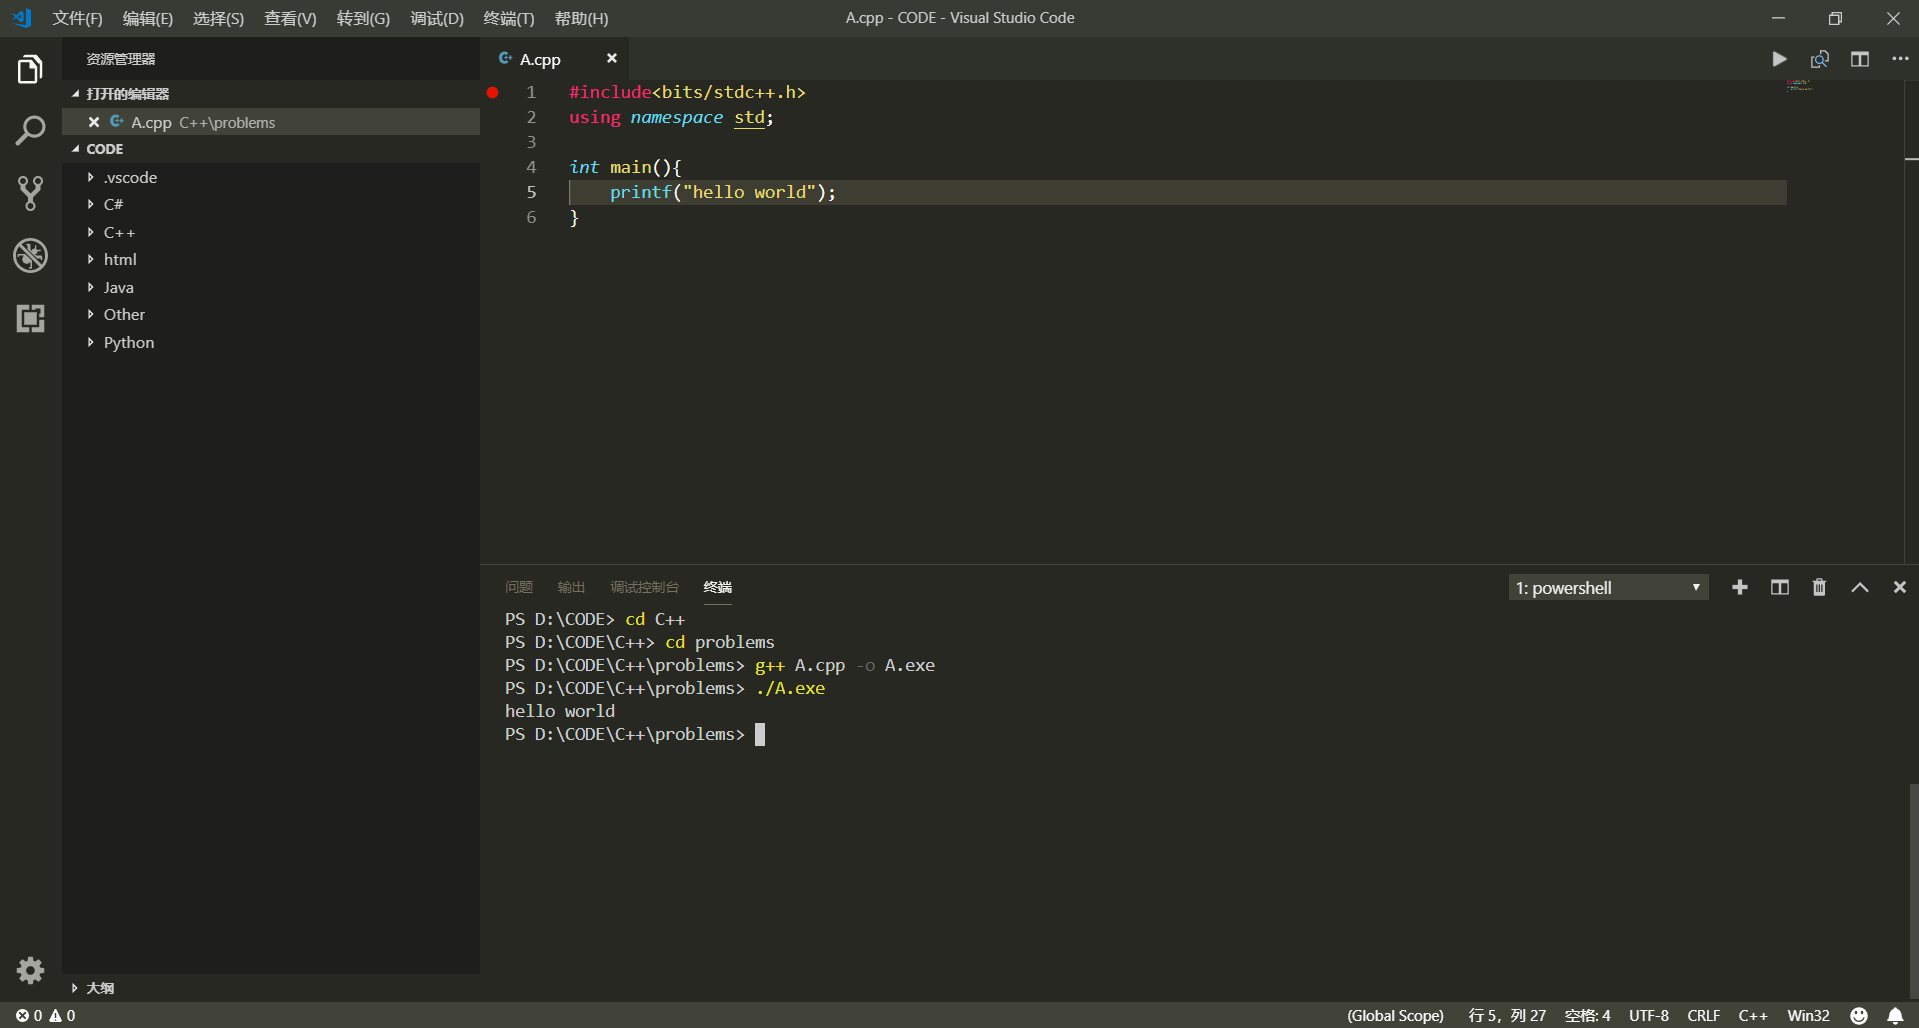Open the Source Control view

[x=30, y=193]
